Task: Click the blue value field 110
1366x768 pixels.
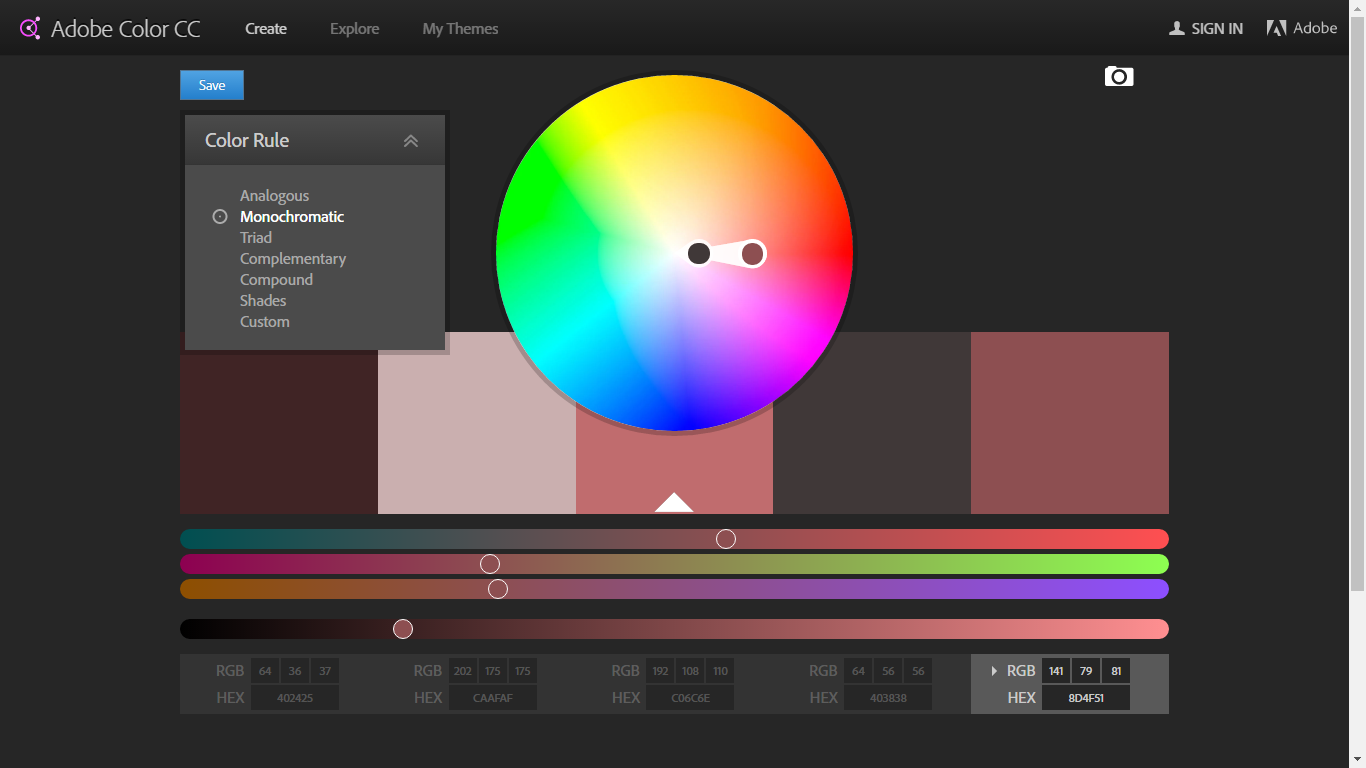Action: point(720,671)
